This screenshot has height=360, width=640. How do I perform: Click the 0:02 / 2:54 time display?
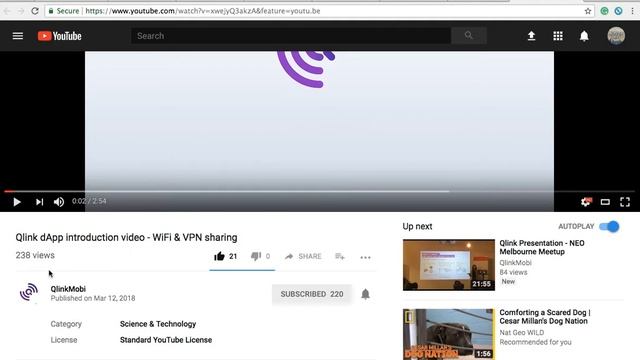(x=89, y=201)
